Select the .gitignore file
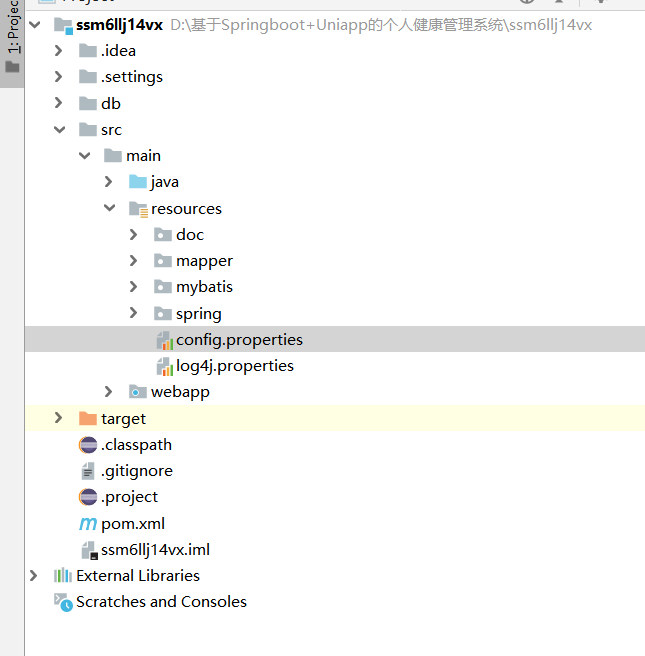Viewport: 645px width, 656px height. point(136,471)
